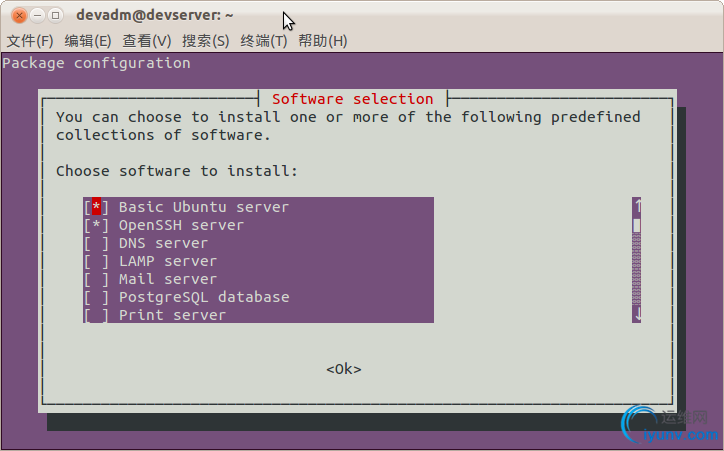The image size is (724, 451).
Task: Click the <Ok> button
Action: coord(344,369)
